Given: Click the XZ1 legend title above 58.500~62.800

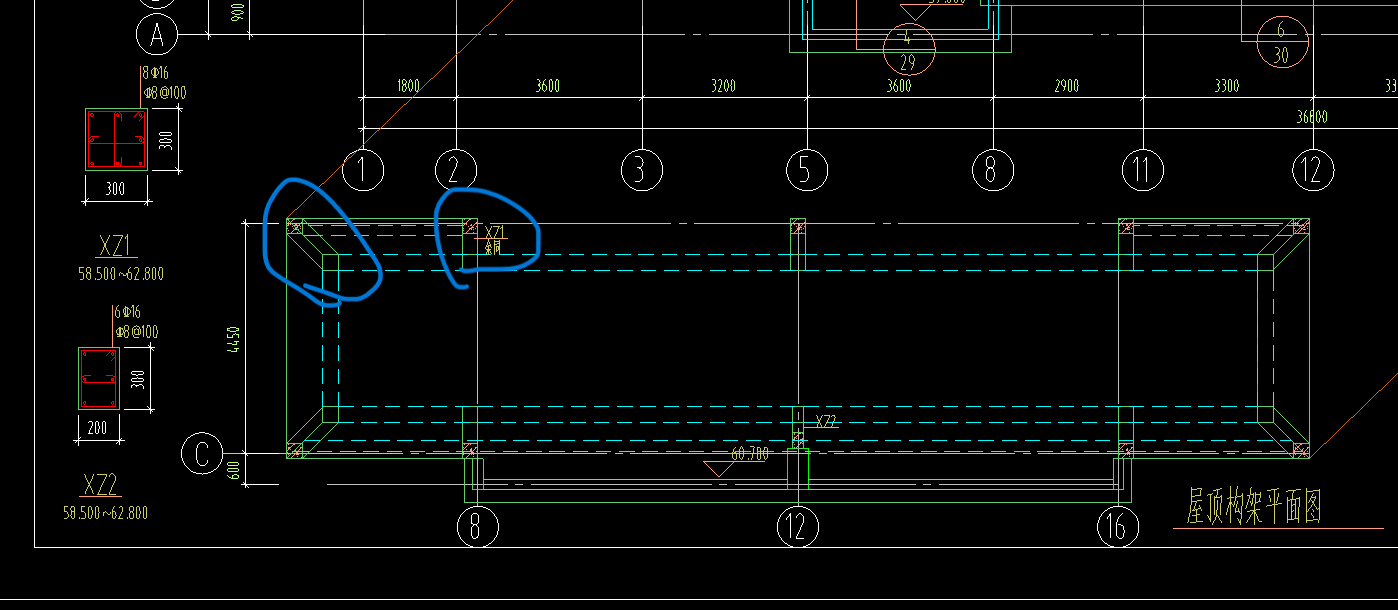Looking at the screenshot, I should [x=117, y=246].
